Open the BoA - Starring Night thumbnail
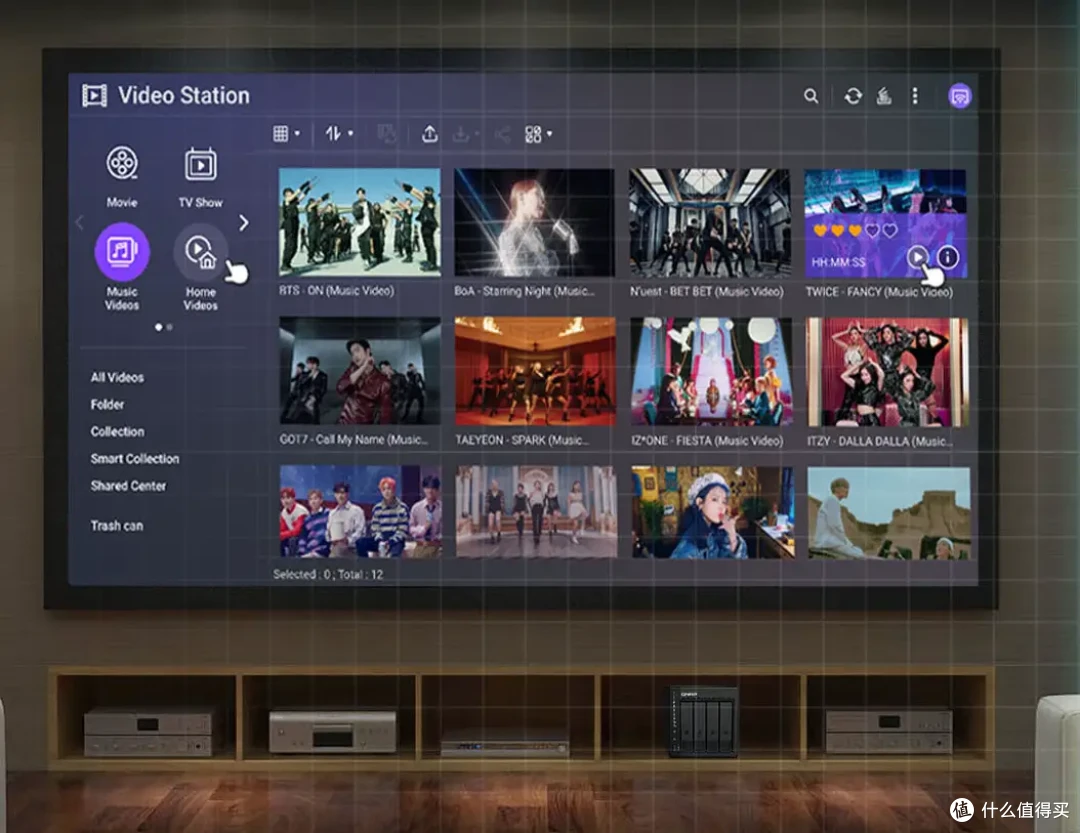 tap(534, 223)
